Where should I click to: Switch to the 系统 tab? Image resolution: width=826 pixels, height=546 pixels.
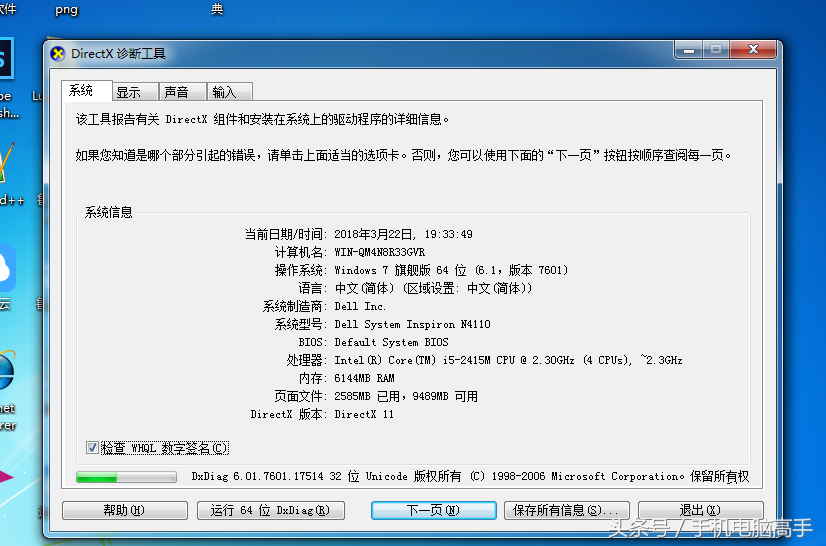(82, 91)
